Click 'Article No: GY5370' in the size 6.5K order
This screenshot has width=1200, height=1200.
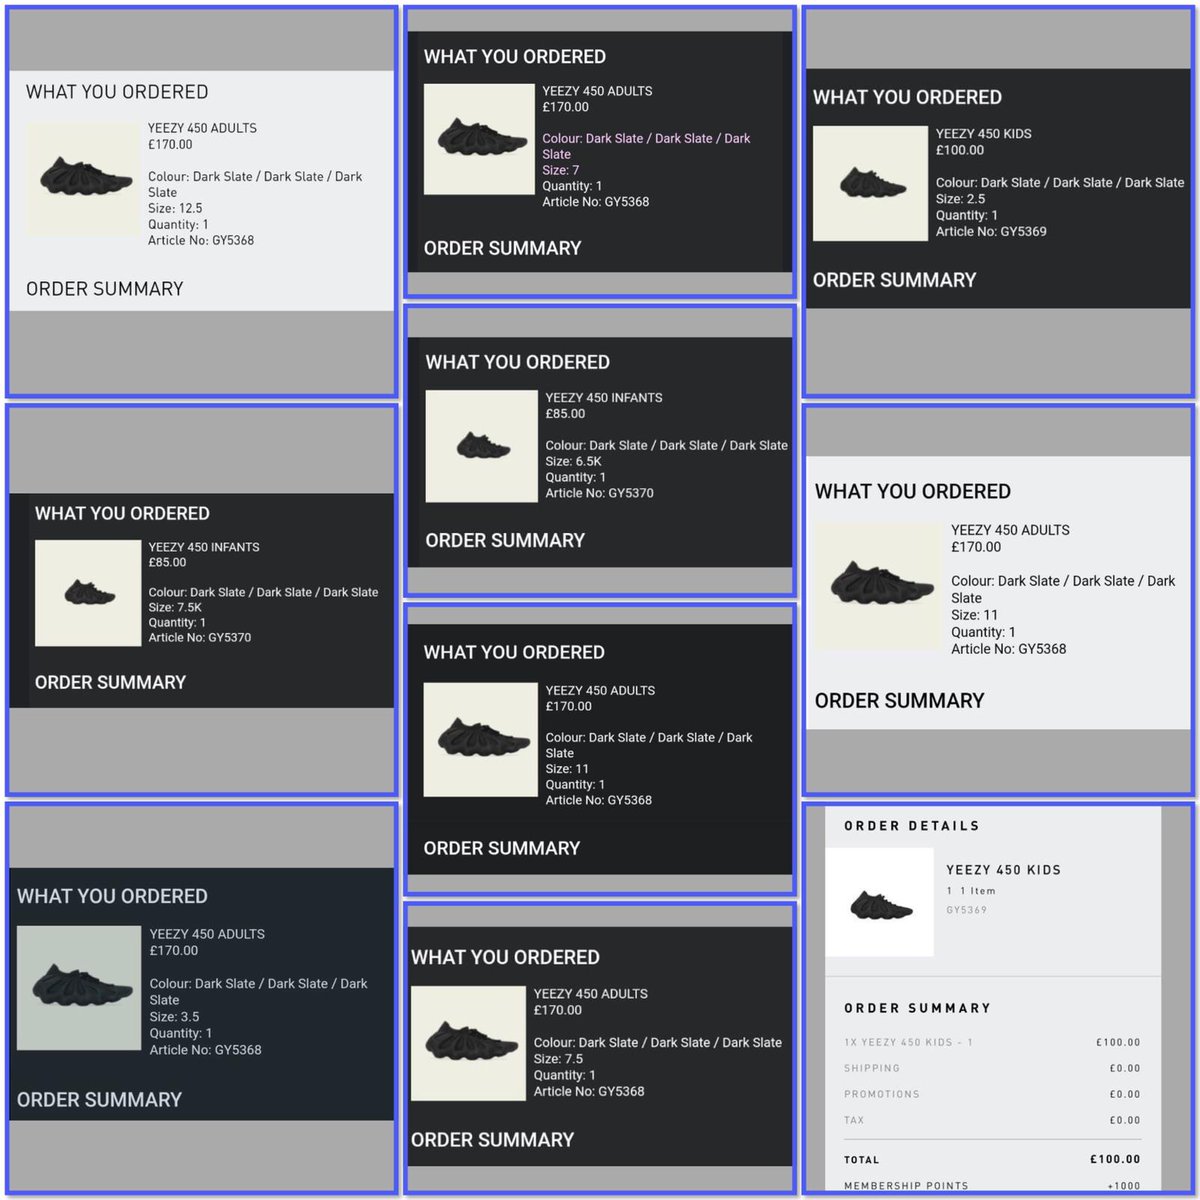599,493
